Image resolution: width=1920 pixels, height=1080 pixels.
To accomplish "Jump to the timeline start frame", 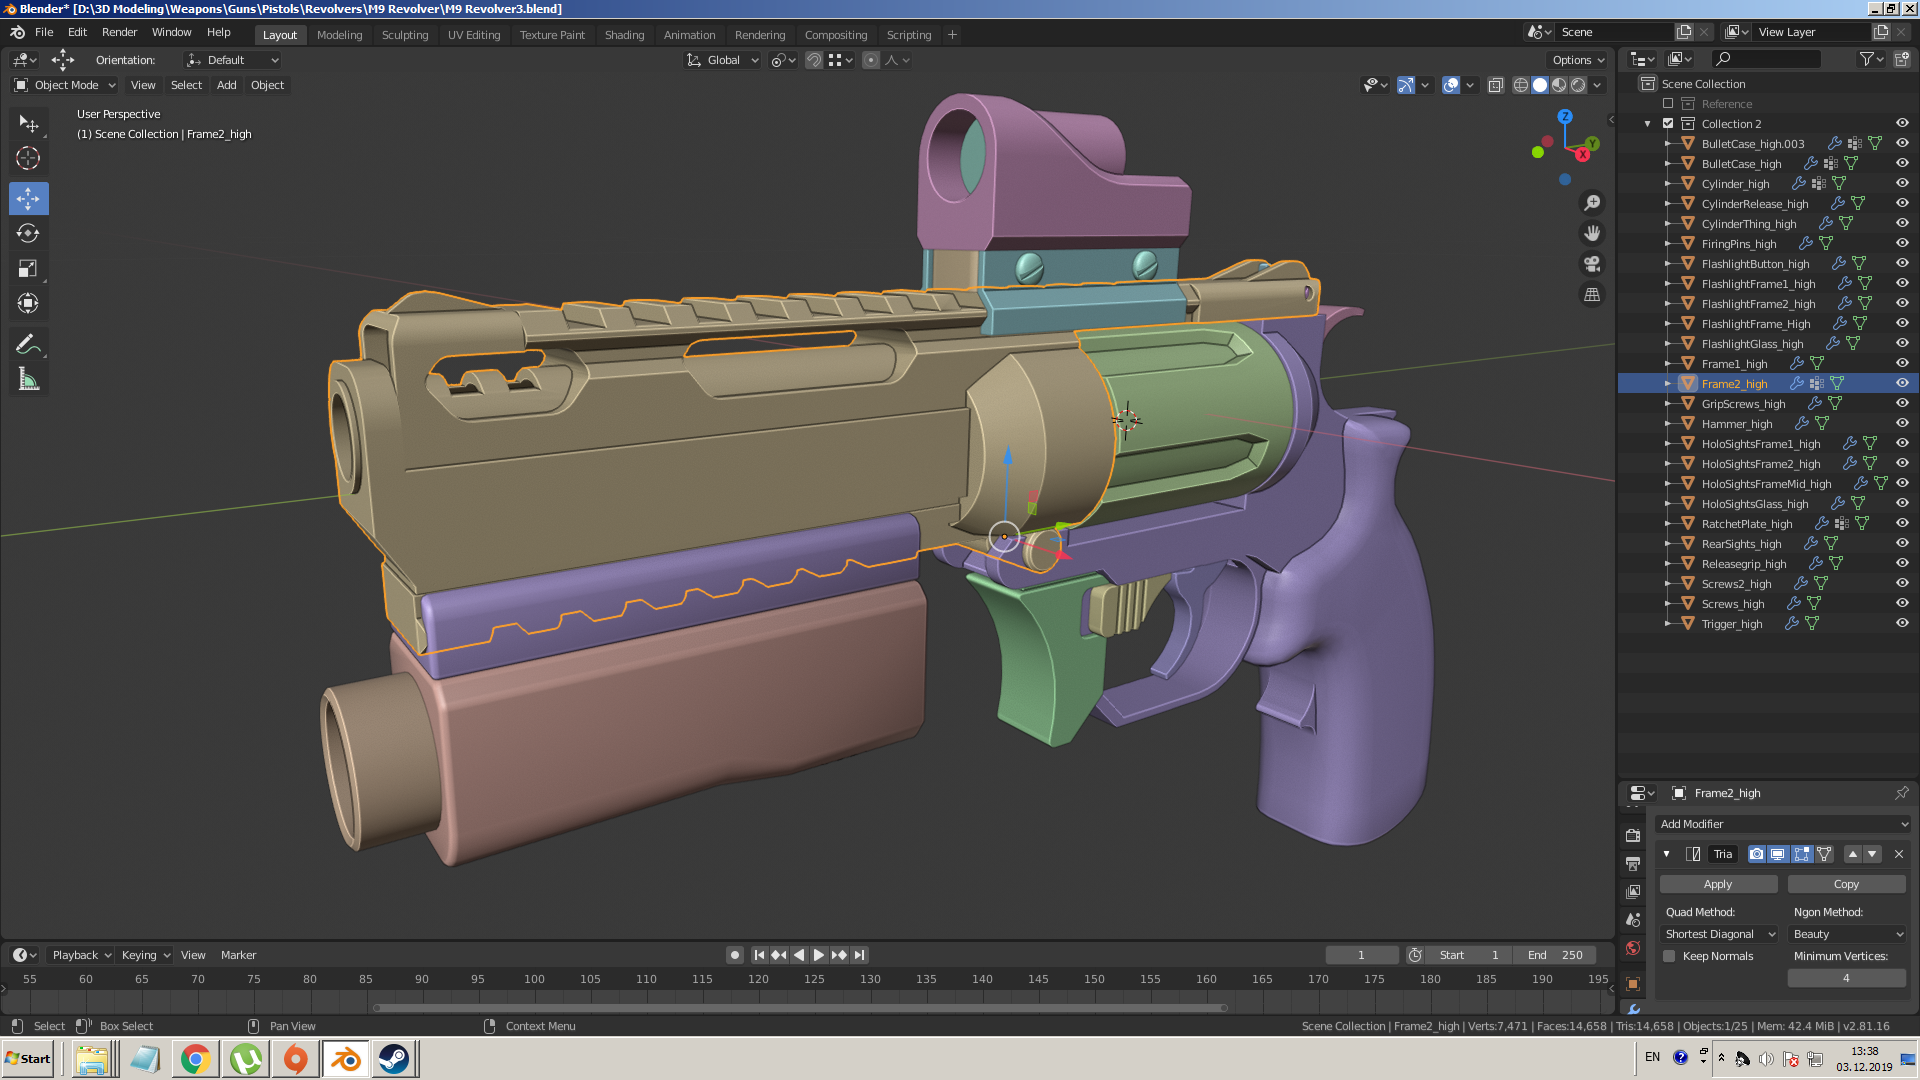I will coord(759,955).
